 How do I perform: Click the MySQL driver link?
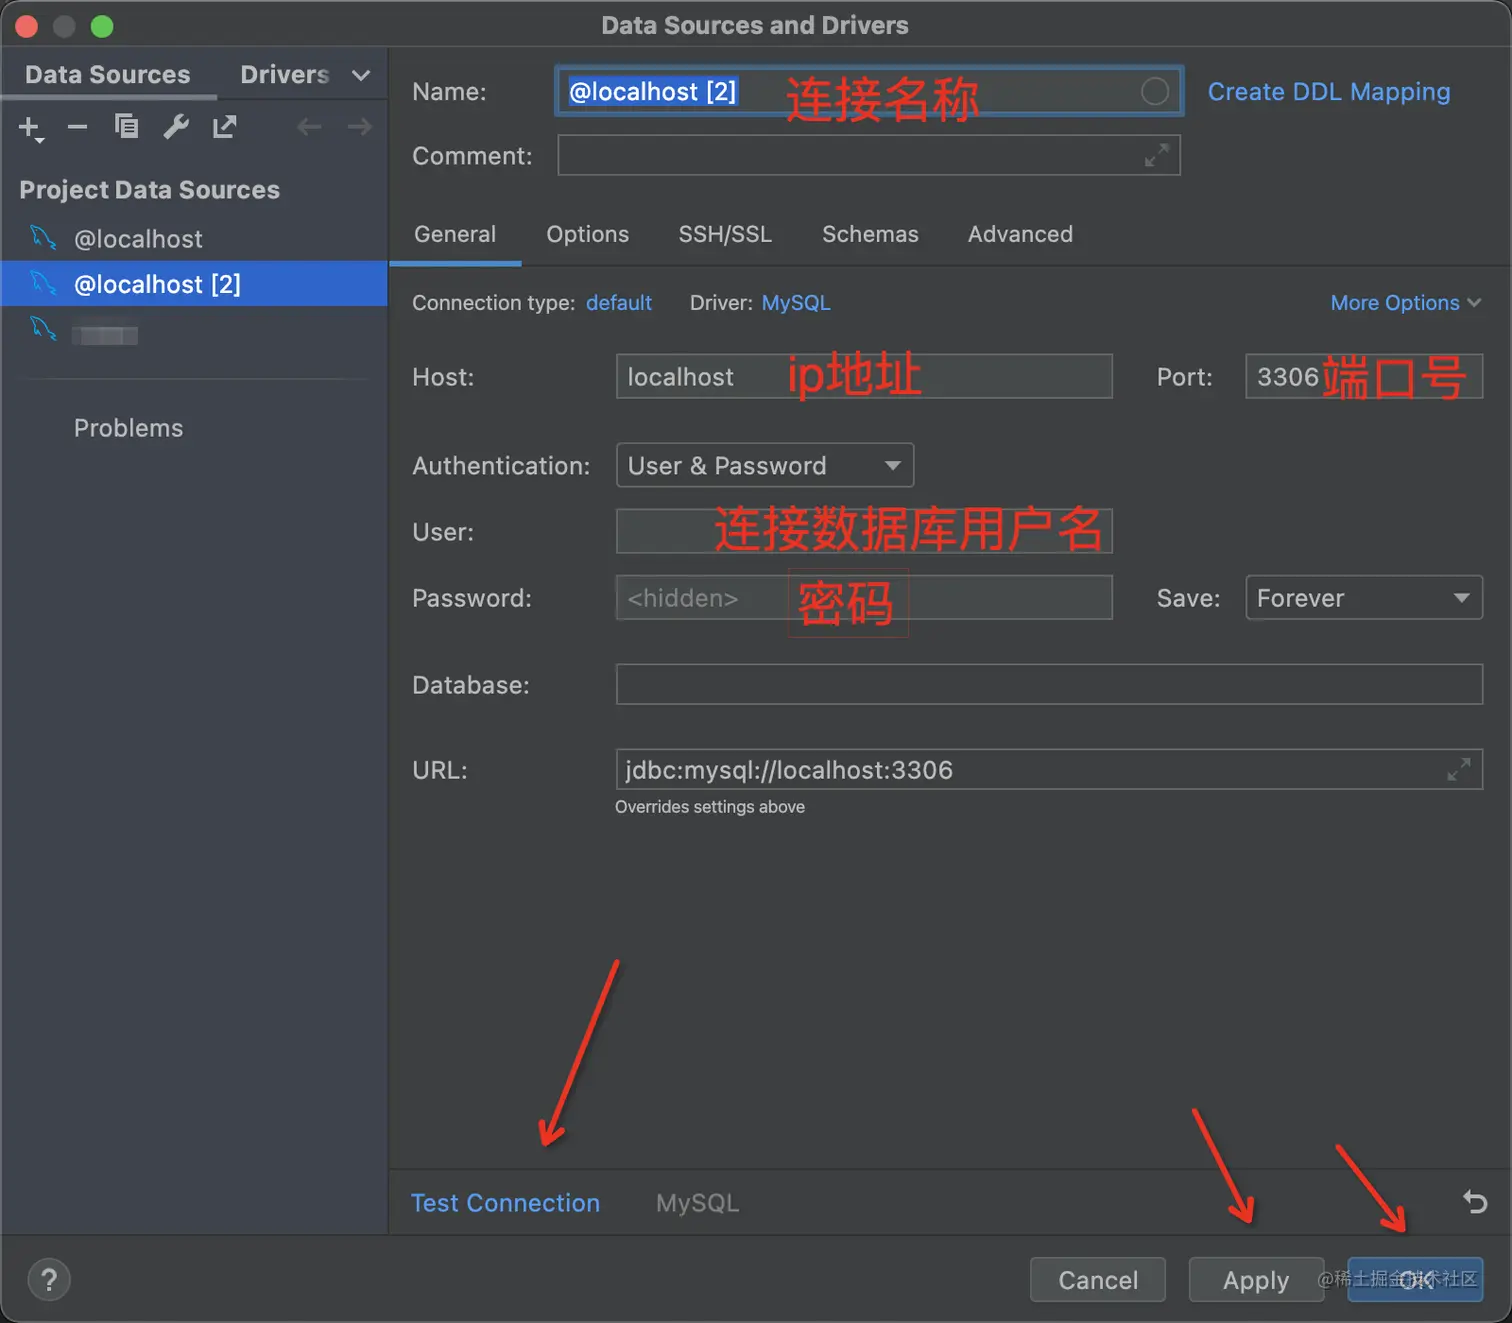click(796, 303)
